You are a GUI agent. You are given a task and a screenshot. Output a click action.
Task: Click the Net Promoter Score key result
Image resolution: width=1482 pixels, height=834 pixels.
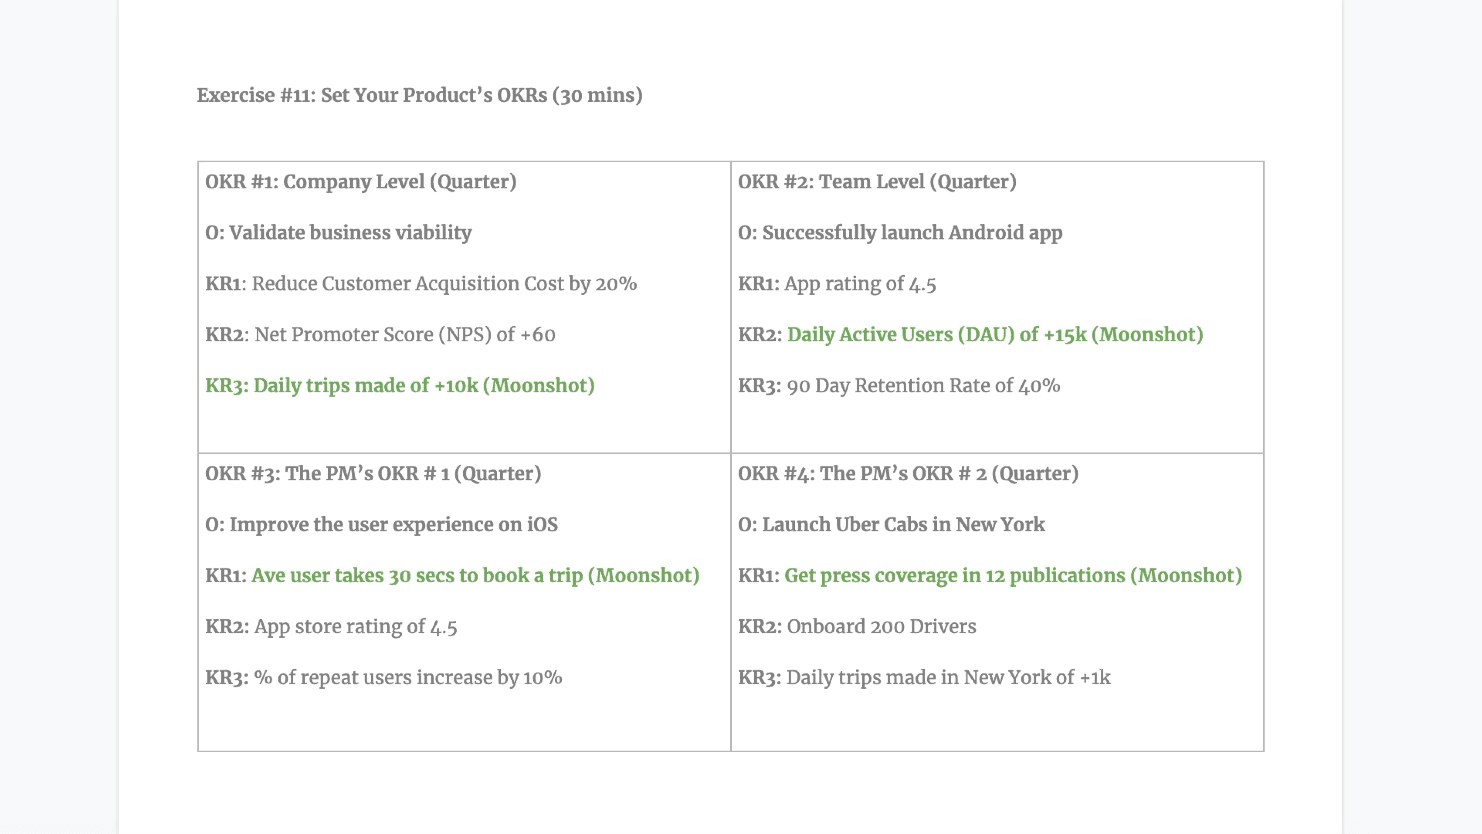(x=380, y=335)
